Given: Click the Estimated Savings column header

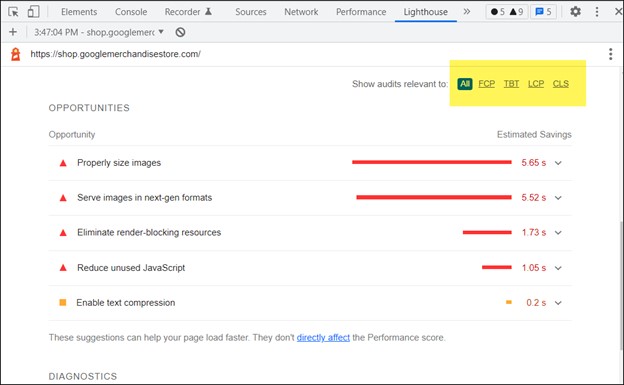Looking at the screenshot, I should click(x=534, y=135).
